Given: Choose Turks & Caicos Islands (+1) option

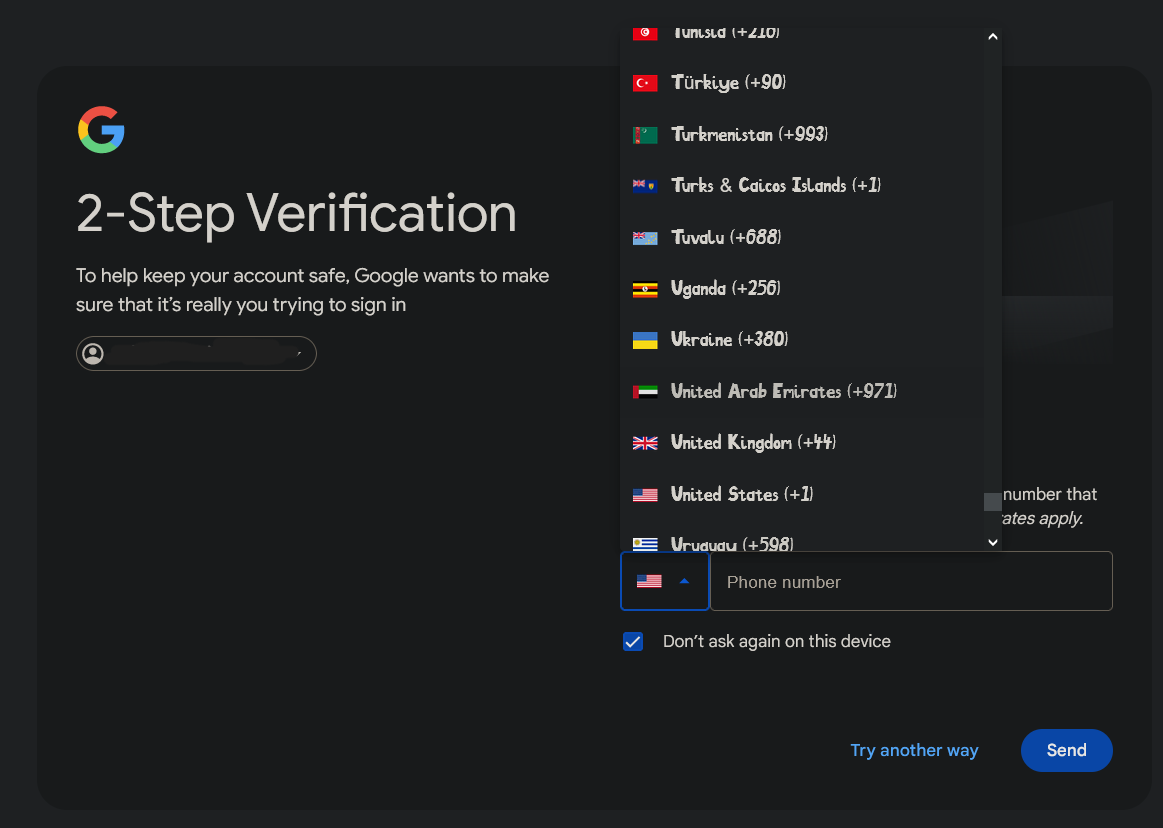Looking at the screenshot, I should 775,186.
